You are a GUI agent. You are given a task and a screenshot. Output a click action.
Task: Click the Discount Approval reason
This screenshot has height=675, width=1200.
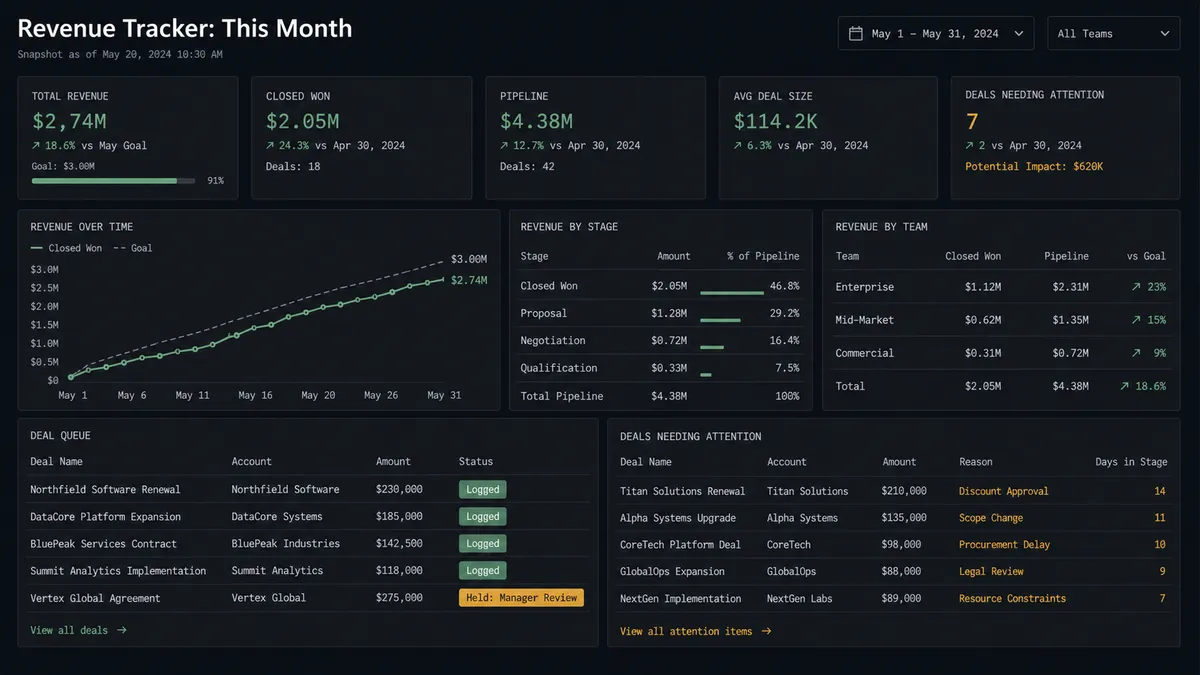click(1003, 491)
